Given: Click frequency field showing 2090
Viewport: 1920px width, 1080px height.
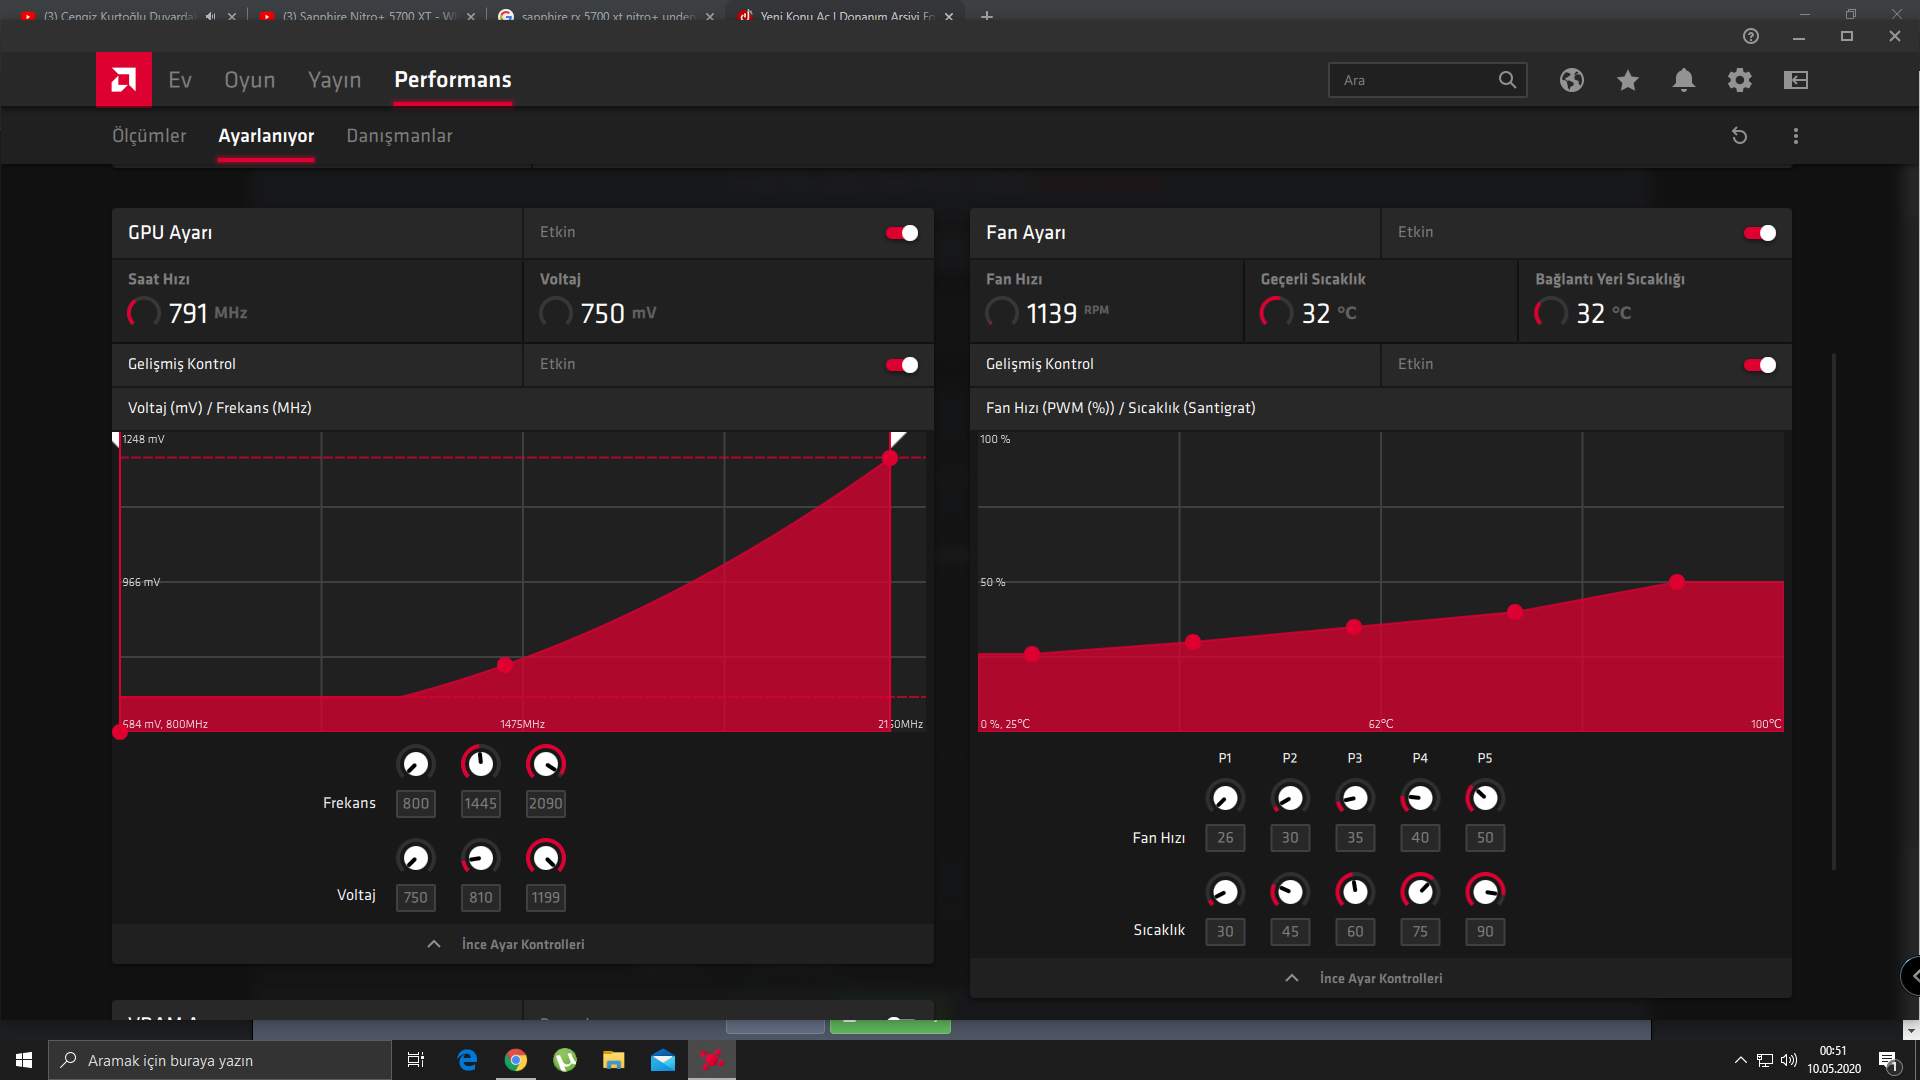Looking at the screenshot, I should click(546, 804).
